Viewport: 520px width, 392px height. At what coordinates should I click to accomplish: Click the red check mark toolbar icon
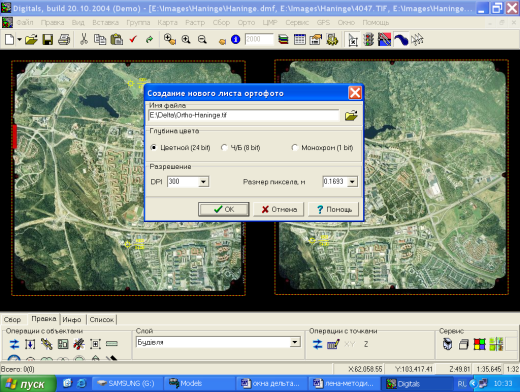click(x=133, y=40)
